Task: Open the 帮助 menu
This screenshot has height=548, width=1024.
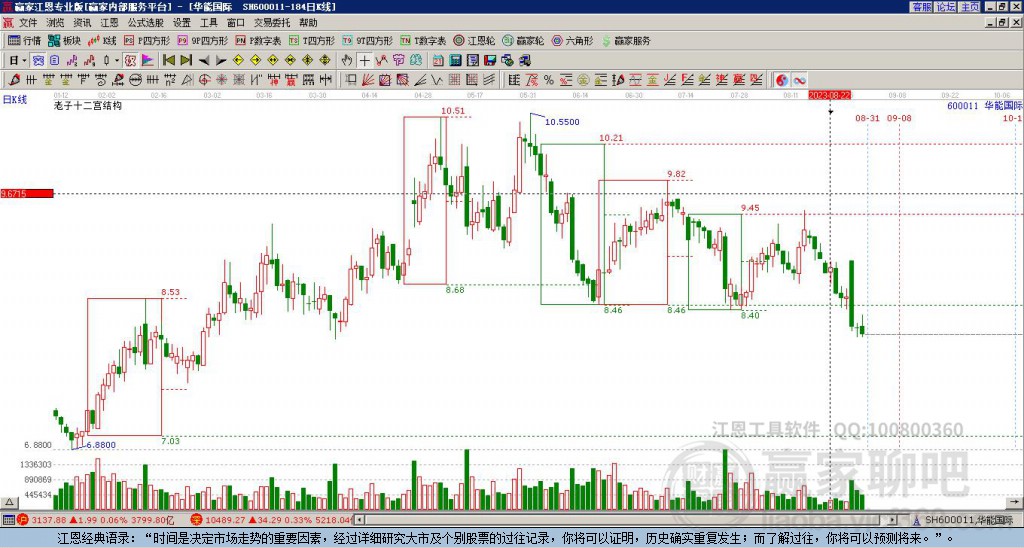Action: (308, 23)
